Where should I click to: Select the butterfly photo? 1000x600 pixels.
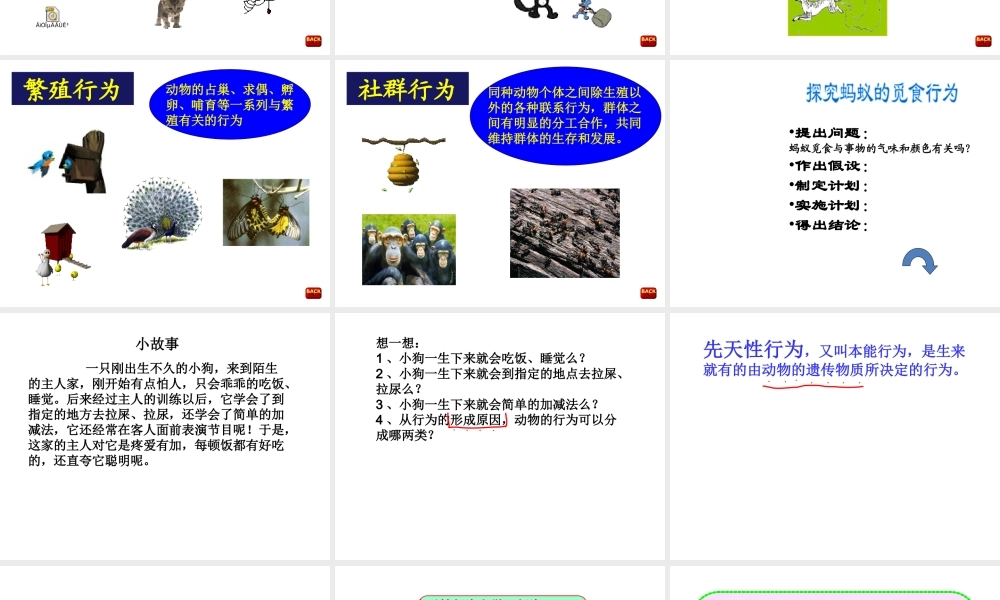click(x=266, y=212)
